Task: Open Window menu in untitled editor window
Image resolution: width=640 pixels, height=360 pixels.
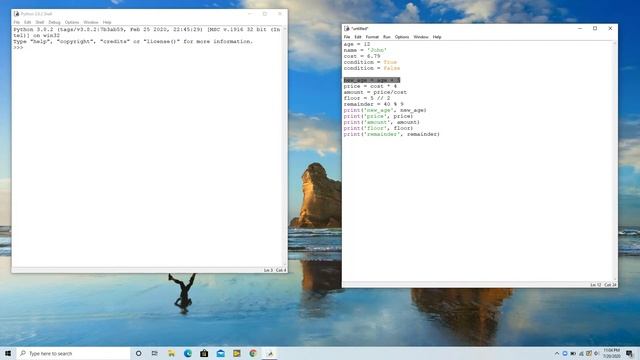Action: tap(421, 37)
